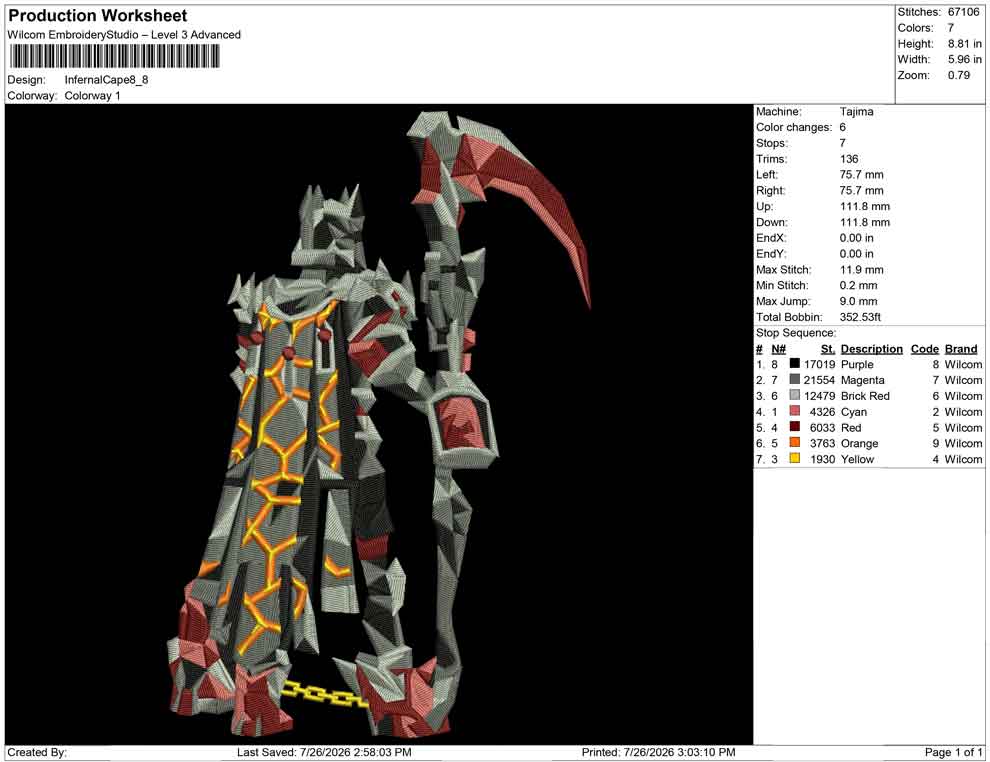Click the Machine value 'Tajima'
This screenshot has width=990, height=762.
[x=856, y=111]
